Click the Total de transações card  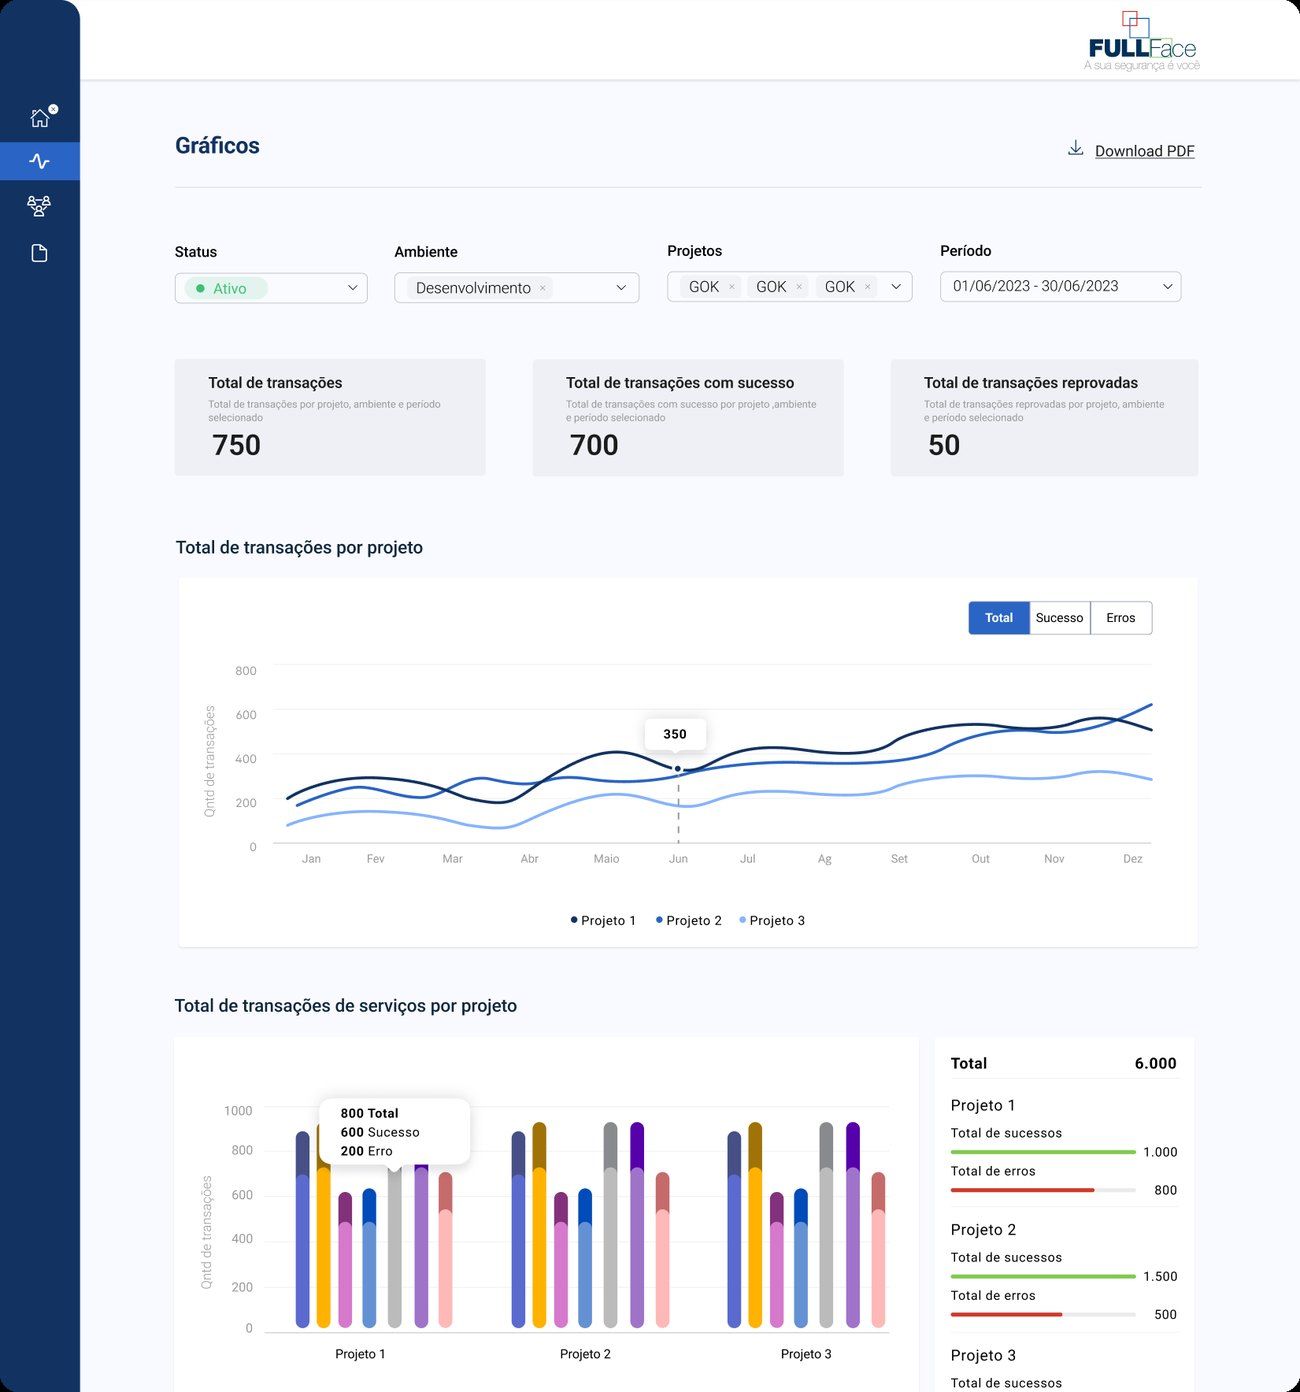coord(330,417)
